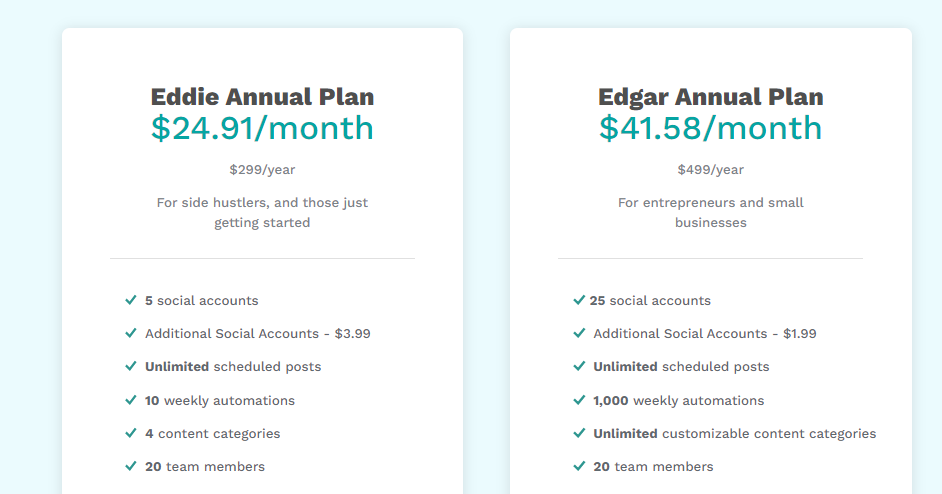Click the $41.58/month price
Viewport: 942px width, 494px height.
[711, 128]
